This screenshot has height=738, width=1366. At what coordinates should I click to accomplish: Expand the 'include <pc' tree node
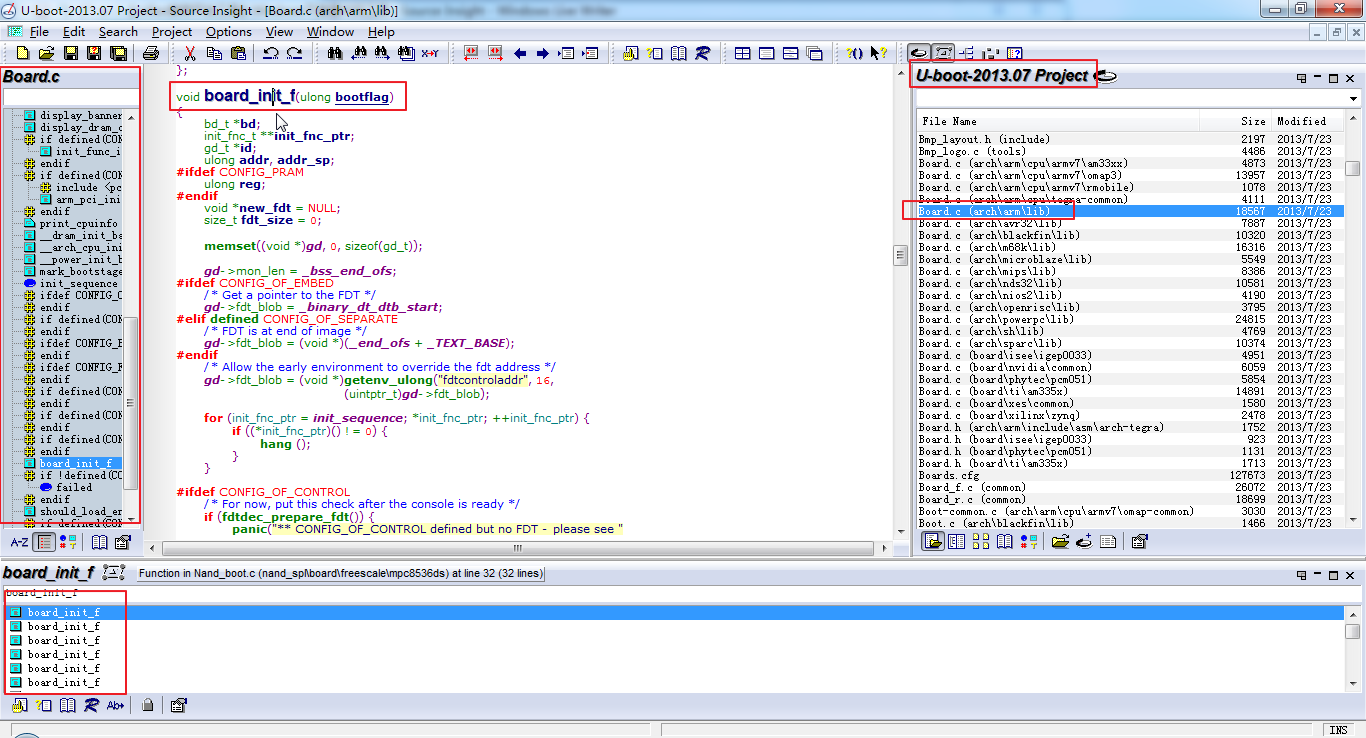click(46, 187)
